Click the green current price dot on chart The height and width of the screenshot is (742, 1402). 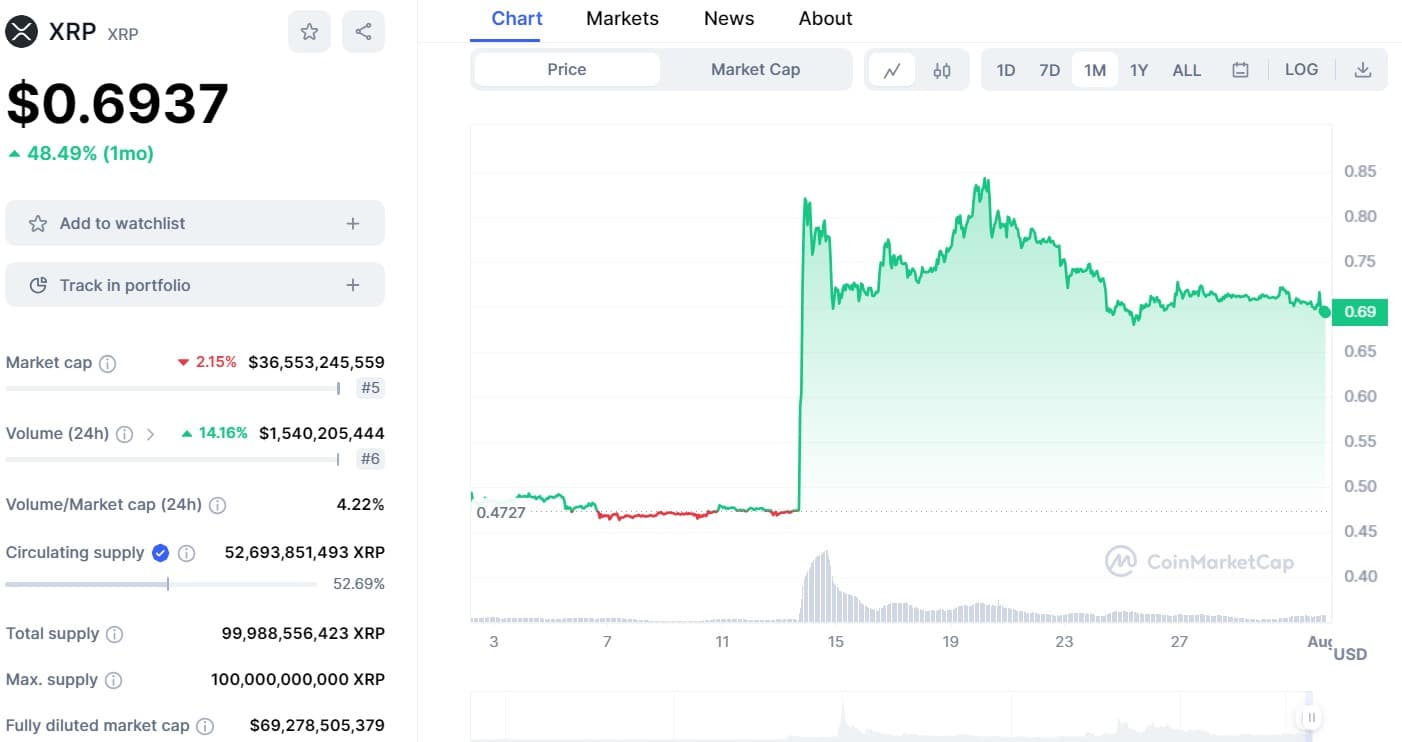point(1325,312)
